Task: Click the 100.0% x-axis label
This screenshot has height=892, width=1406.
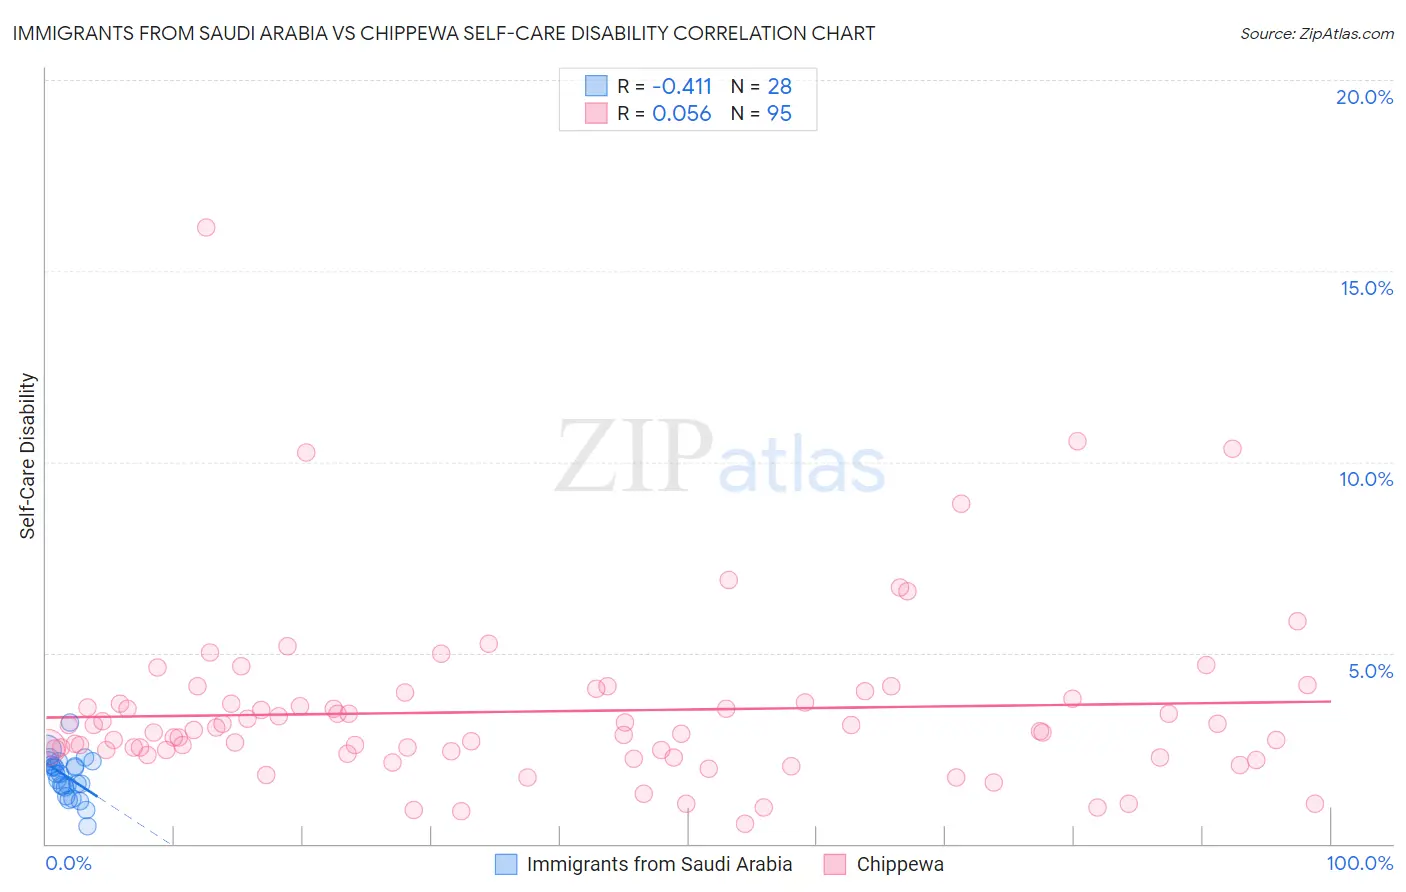Action: pyautogui.click(x=1360, y=863)
